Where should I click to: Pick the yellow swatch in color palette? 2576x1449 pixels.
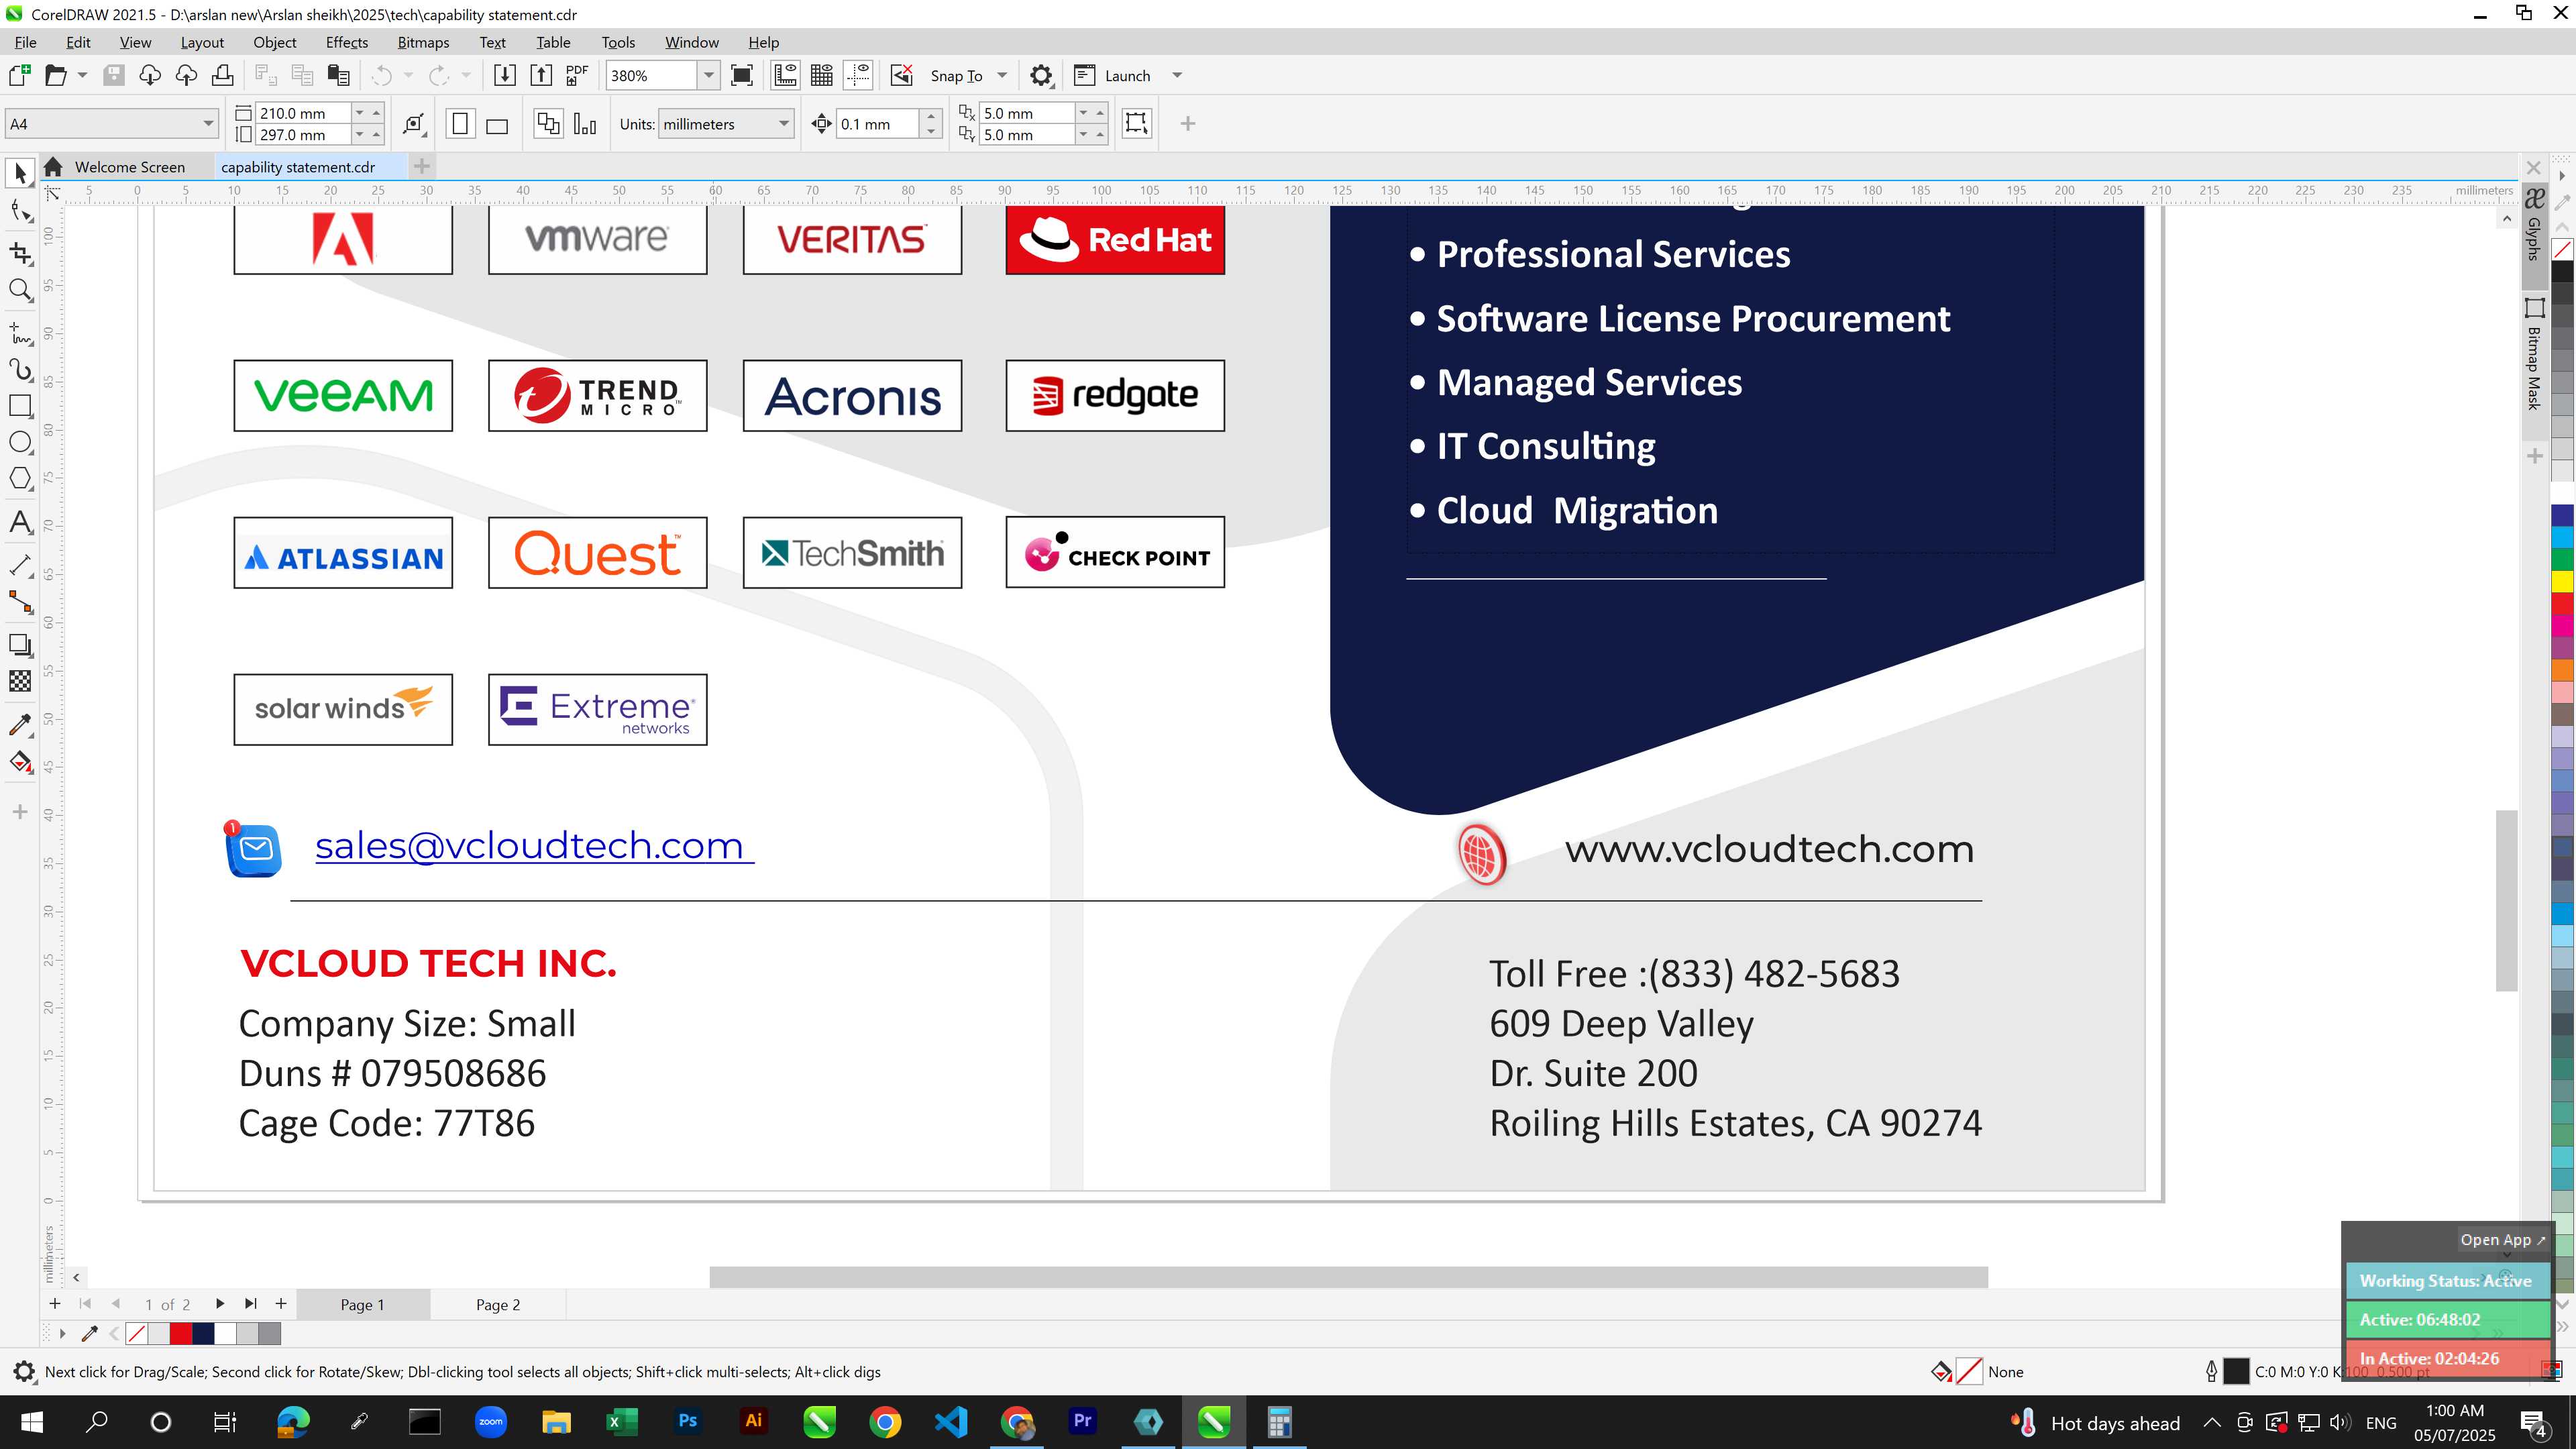tap(2562, 581)
